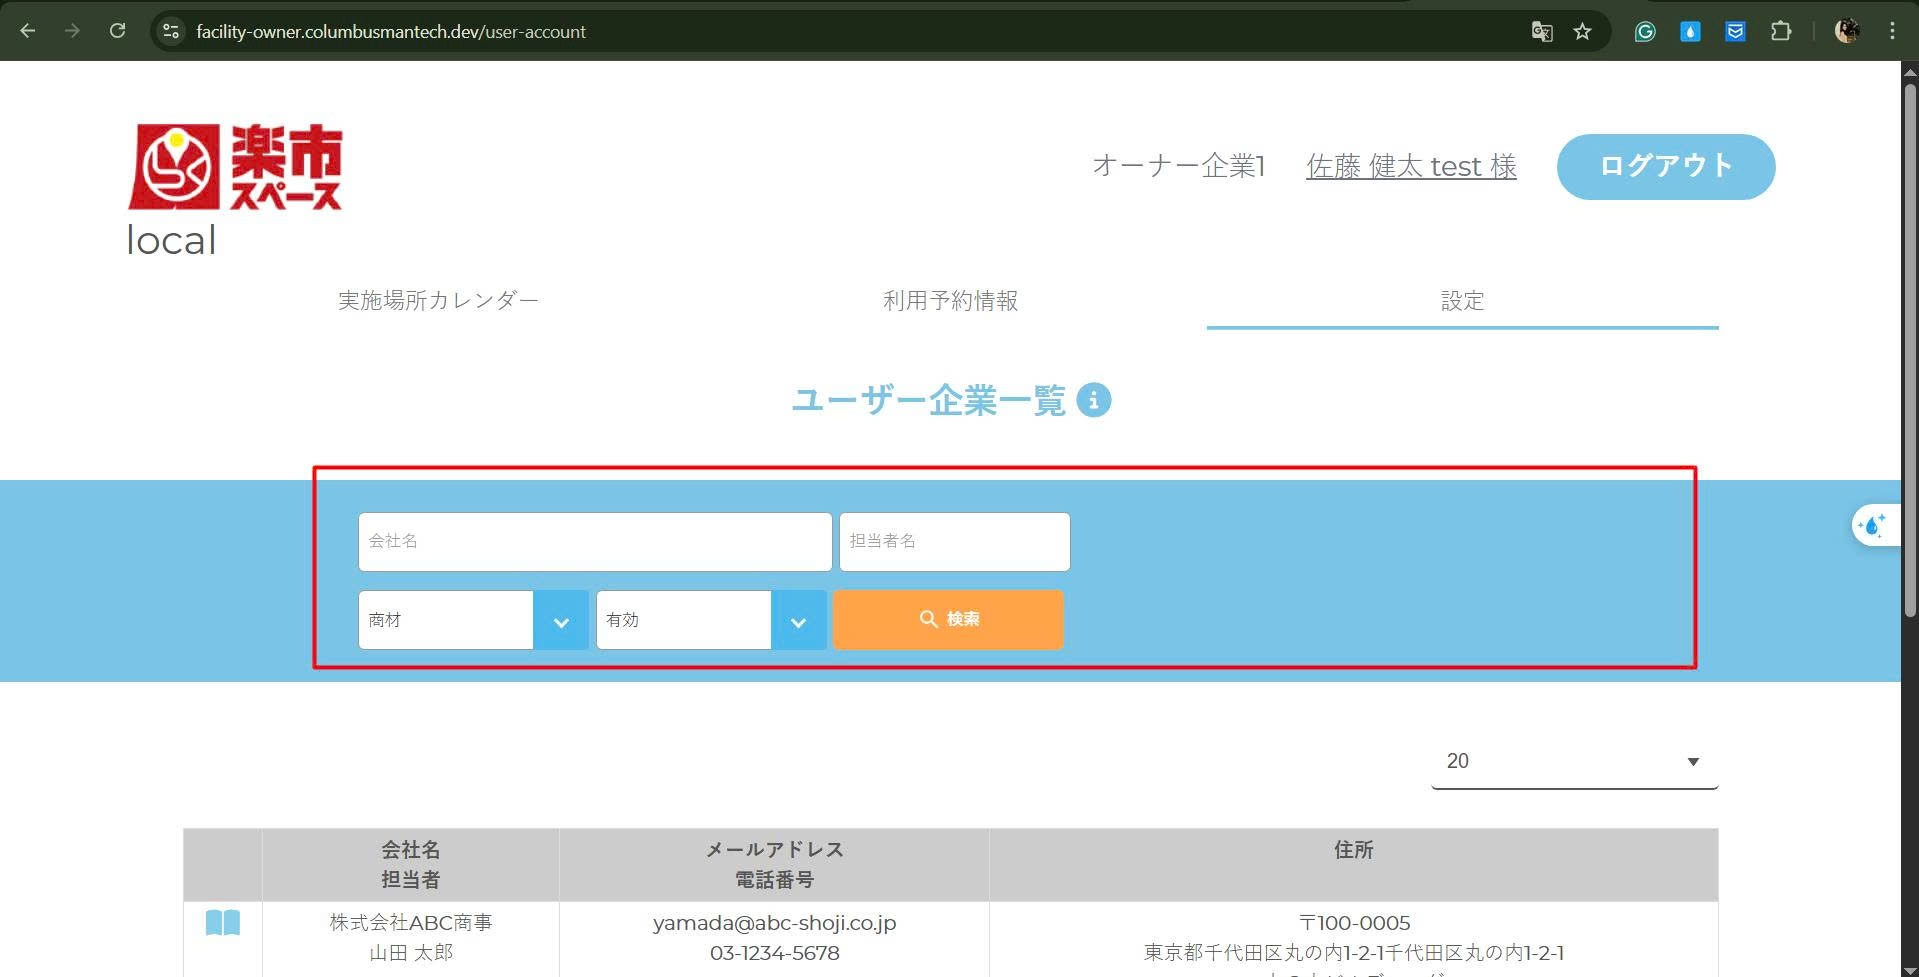Click the 会社名 search input field

click(594, 542)
